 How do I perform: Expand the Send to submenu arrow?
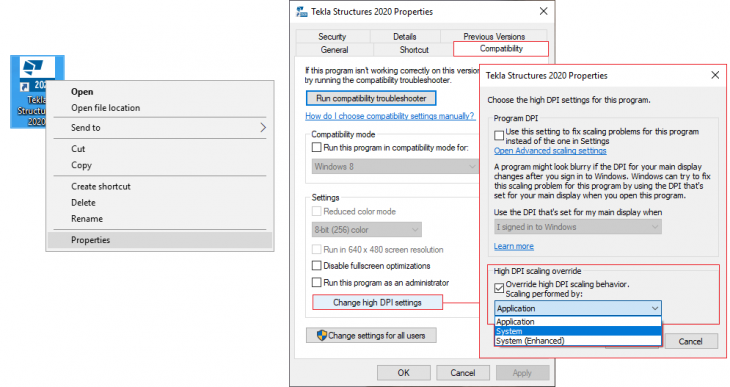click(x=263, y=128)
